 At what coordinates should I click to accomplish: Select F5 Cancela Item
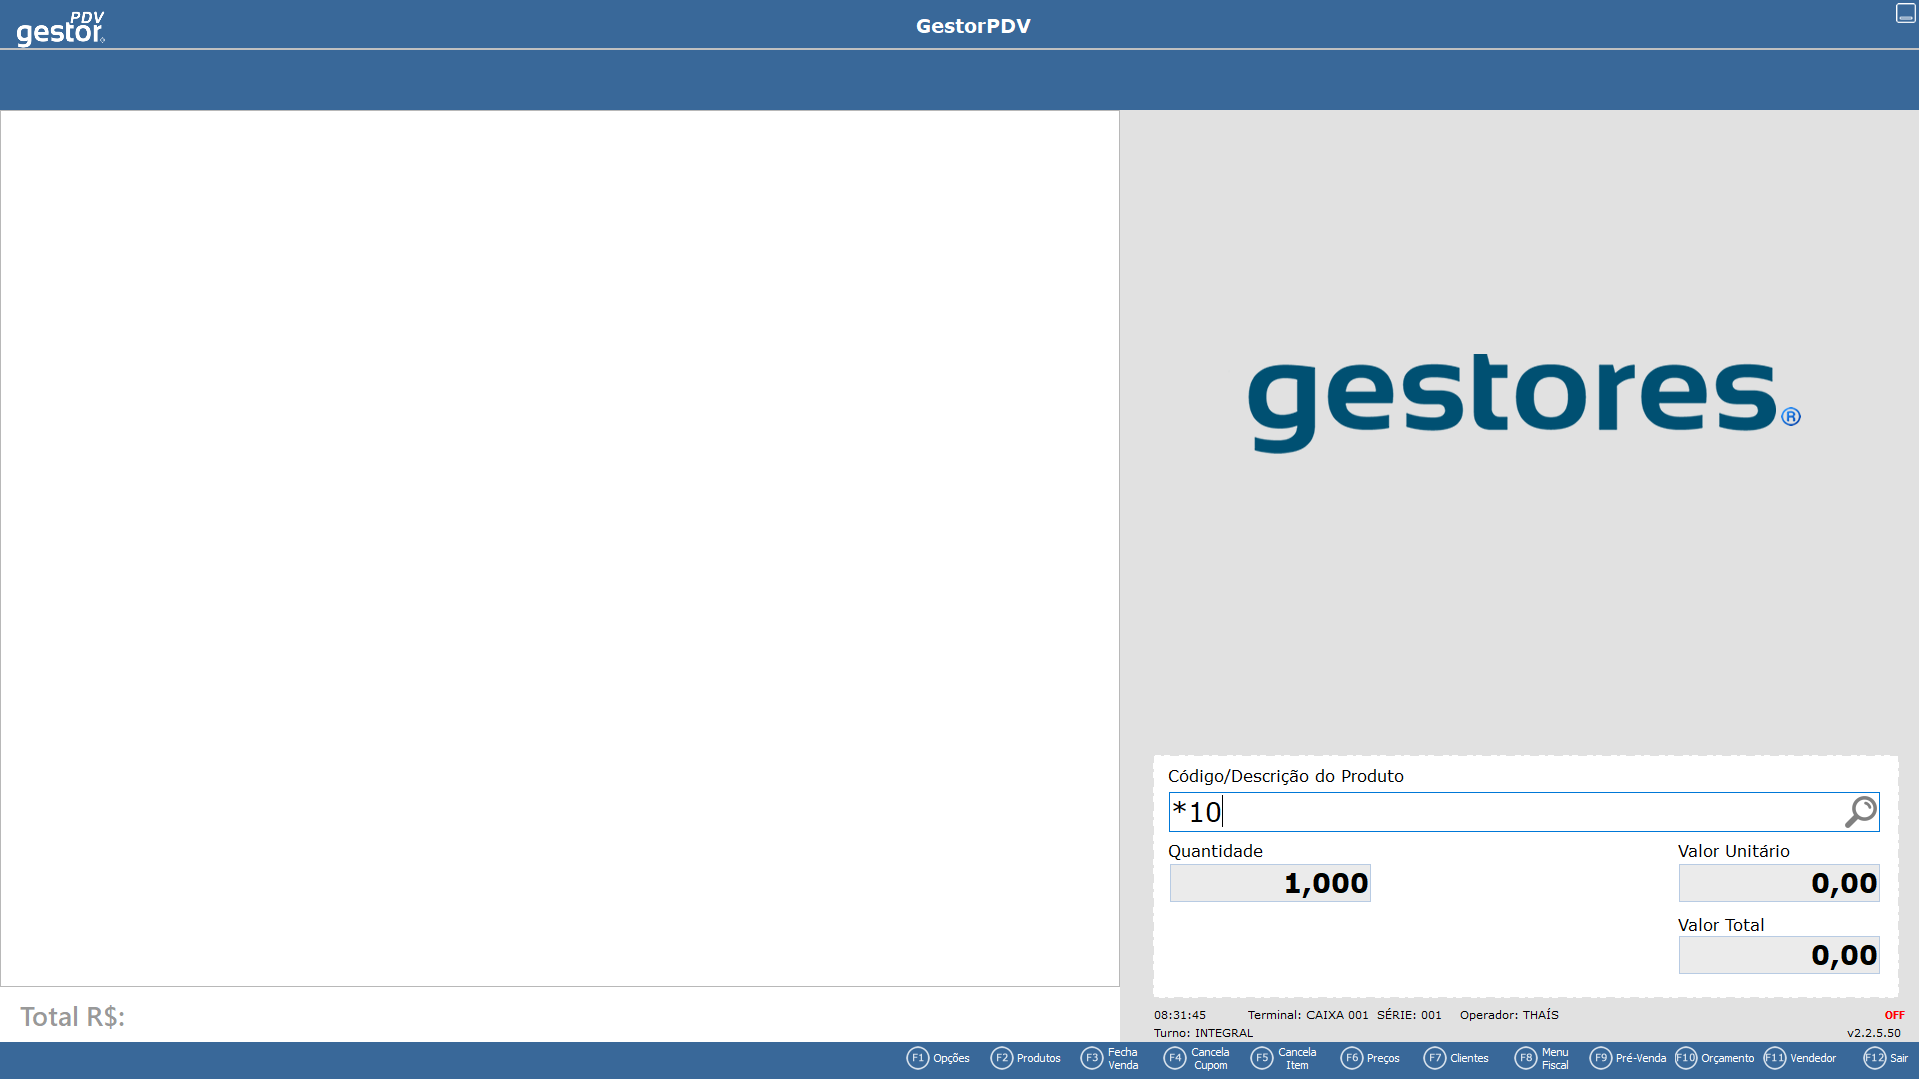coord(1284,1058)
